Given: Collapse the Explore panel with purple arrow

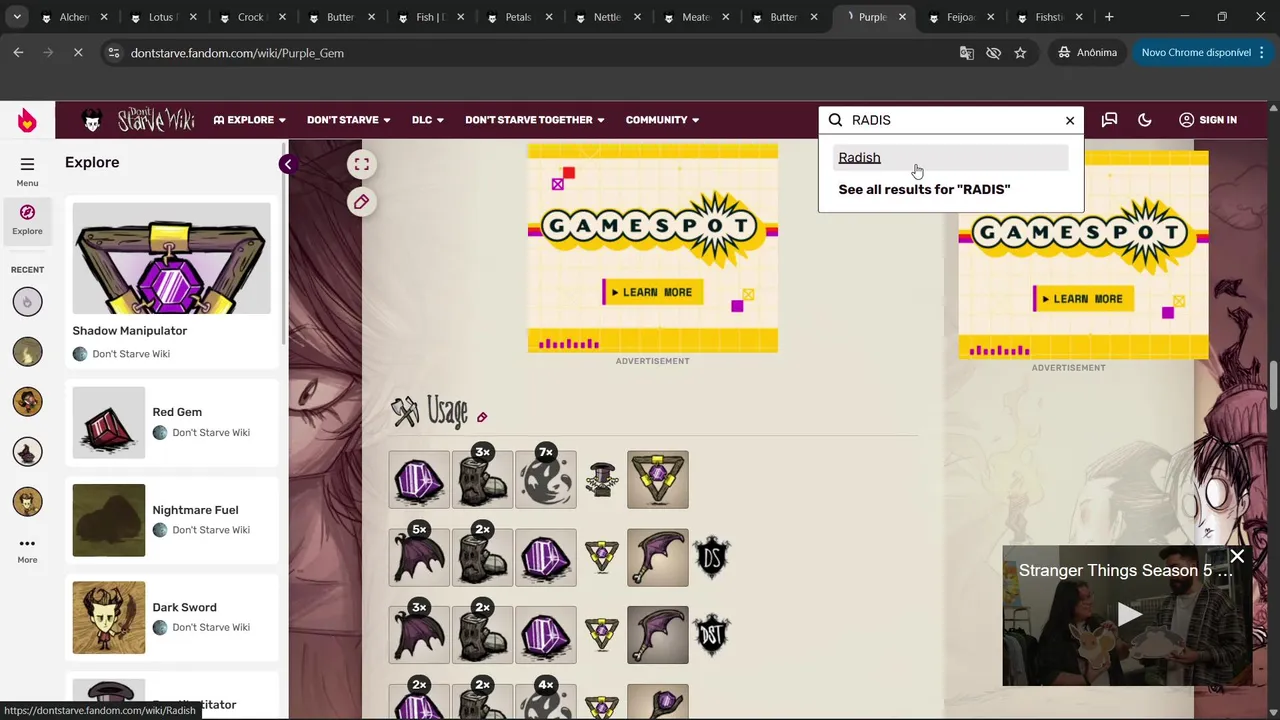Looking at the screenshot, I should pos(288,164).
